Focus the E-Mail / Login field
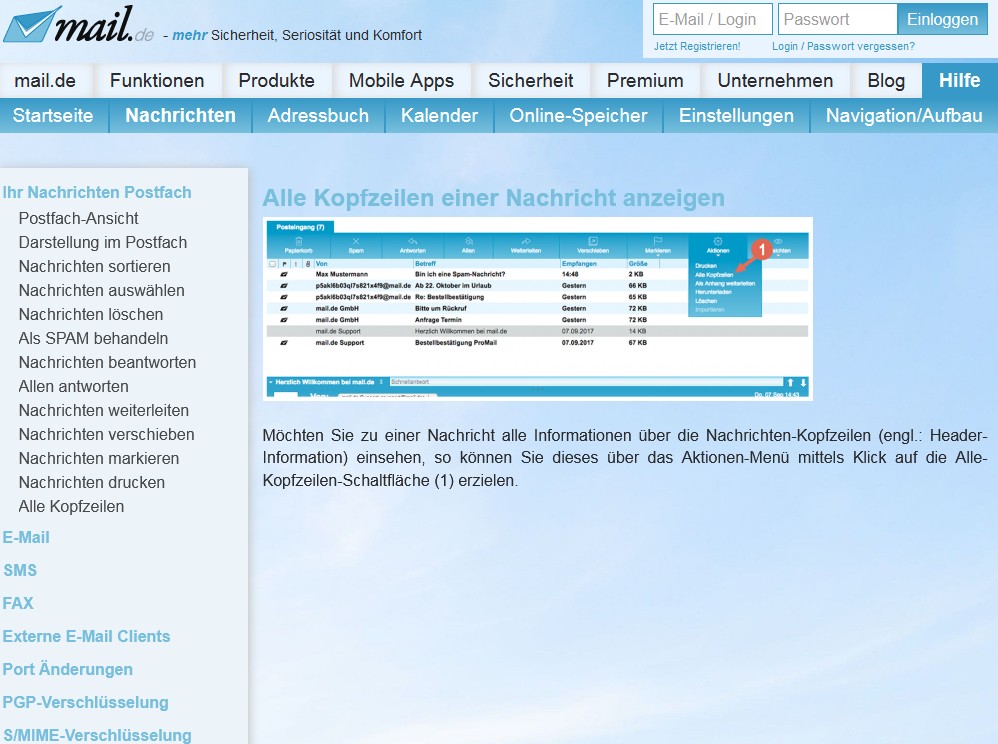Screen dimensions: 998x744 [712, 19]
